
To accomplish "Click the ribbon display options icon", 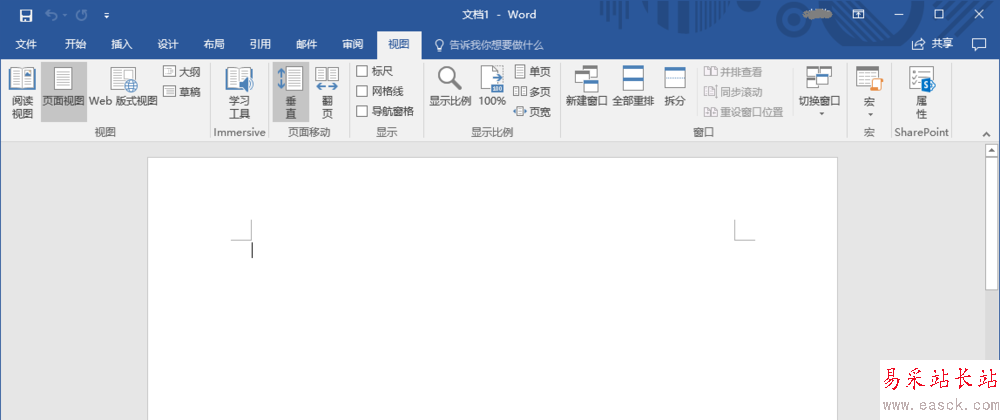I will pyautogui.click(x=858, y=14).
